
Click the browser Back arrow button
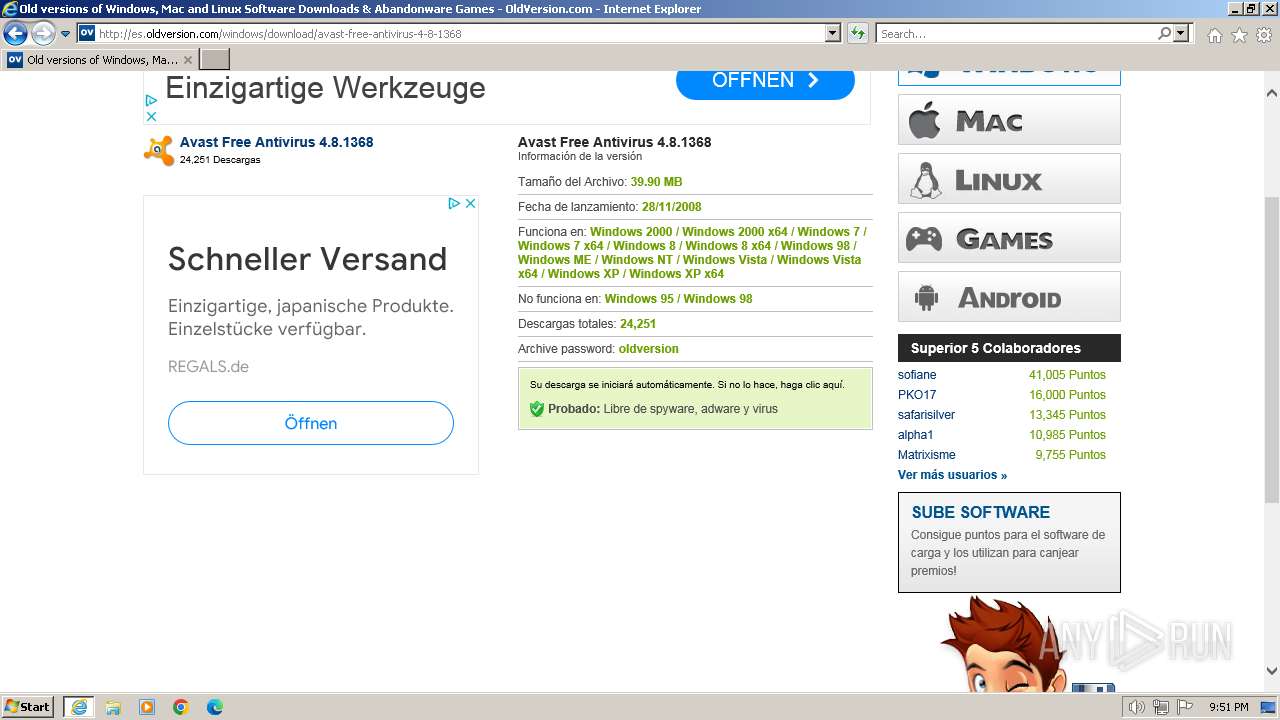[x=15, y=34]
